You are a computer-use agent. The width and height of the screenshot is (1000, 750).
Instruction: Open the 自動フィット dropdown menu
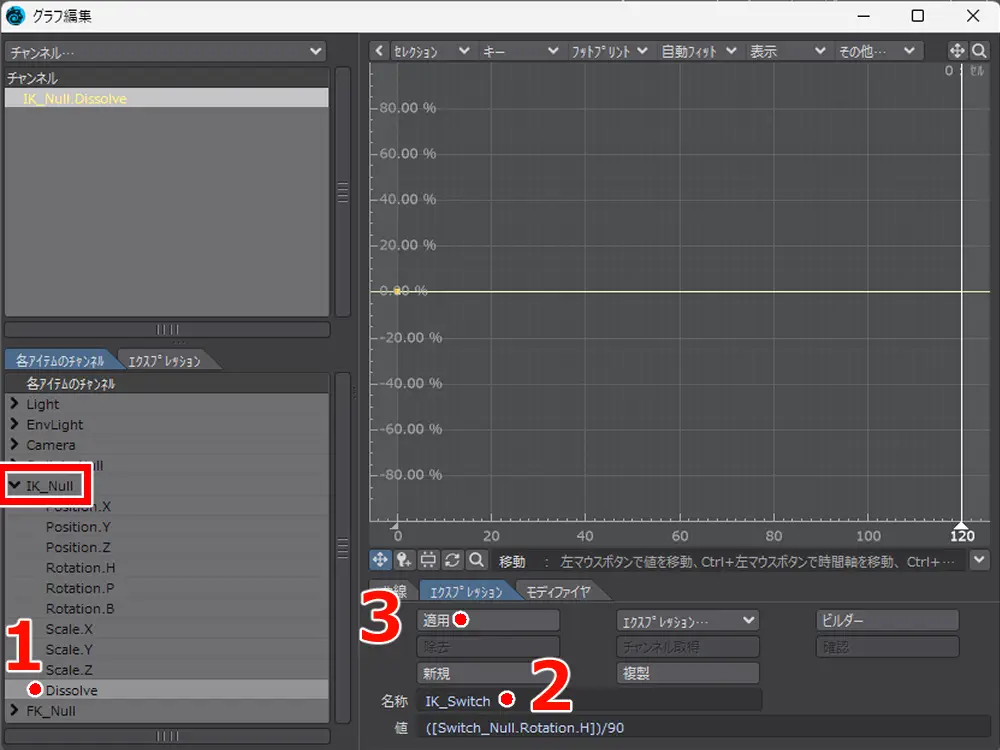[x=699, y=51]
